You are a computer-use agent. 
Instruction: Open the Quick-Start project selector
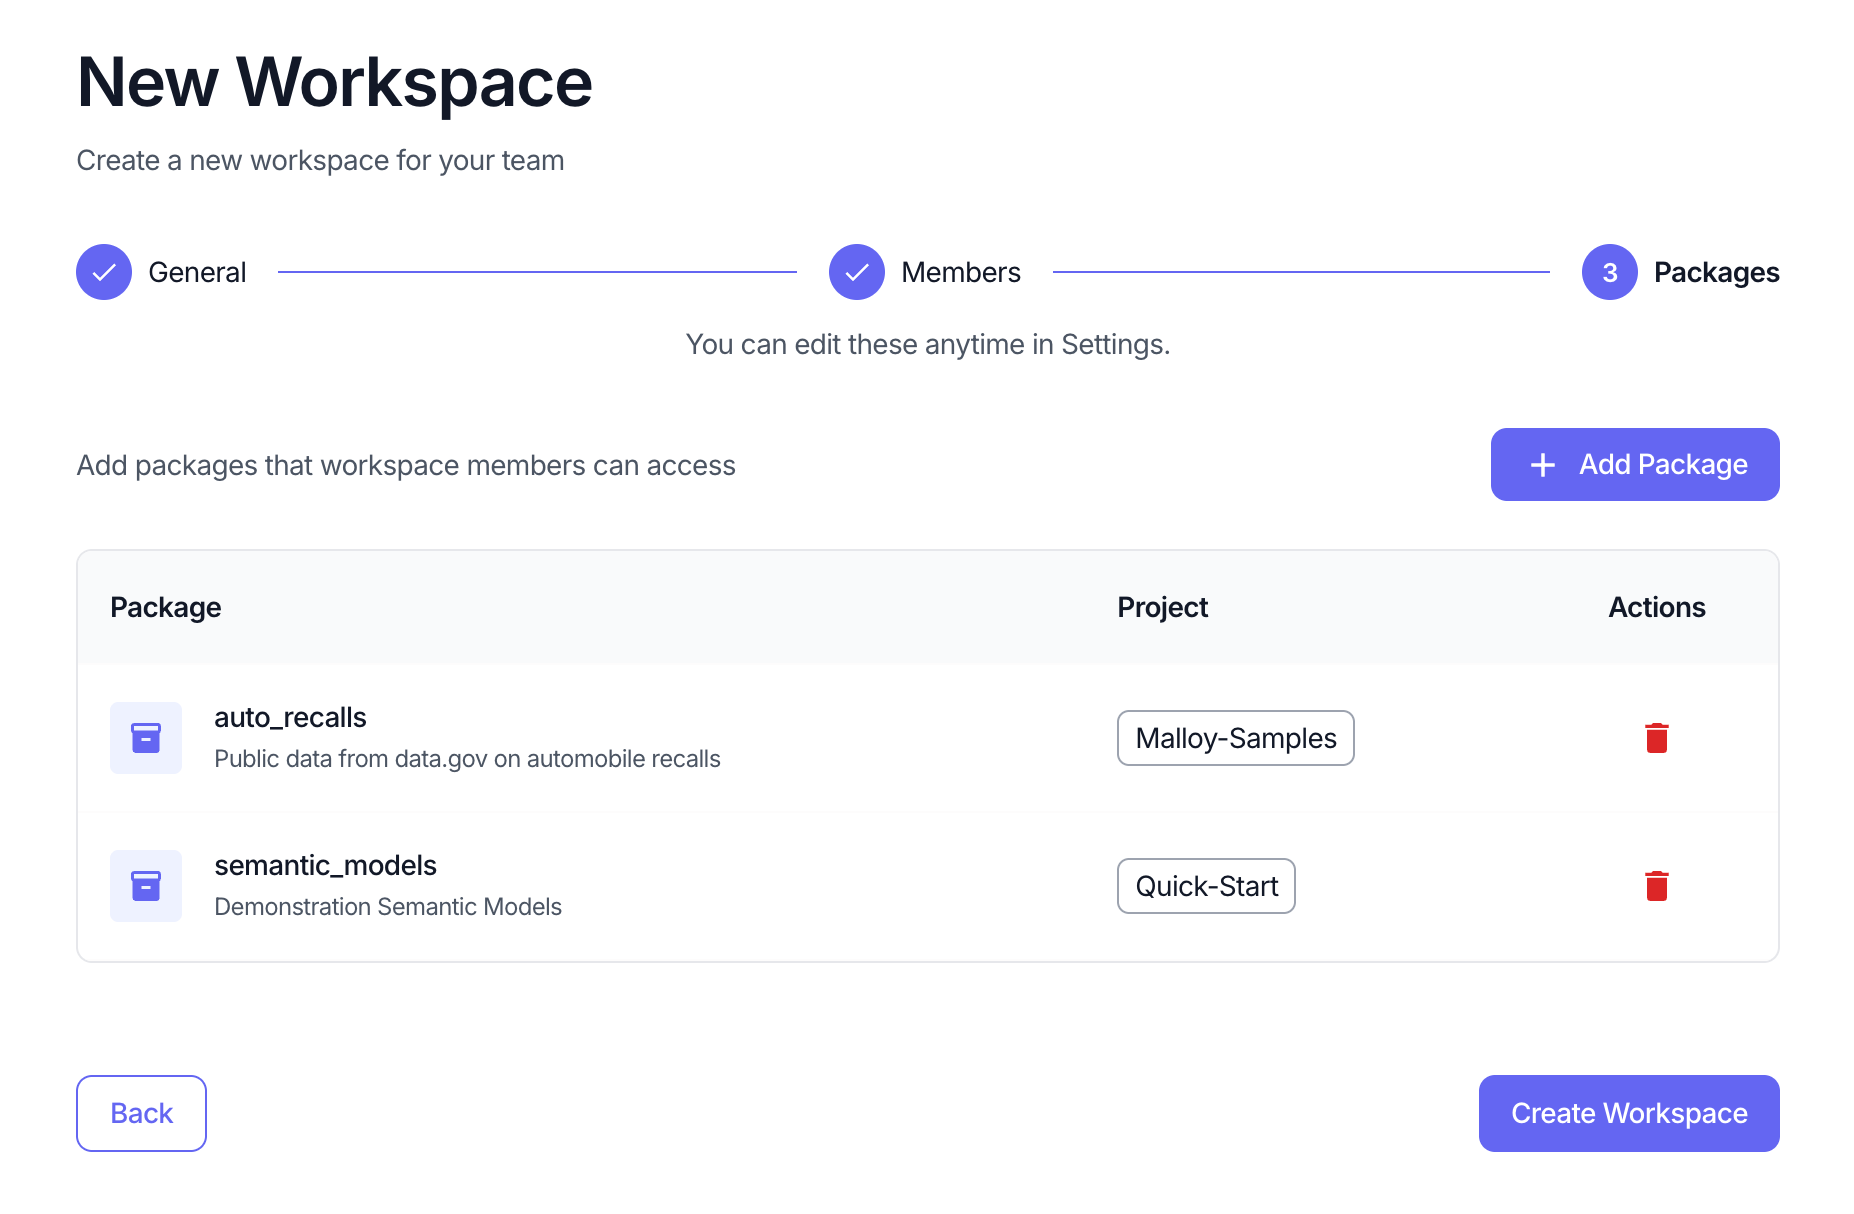tap(1206, 886)
